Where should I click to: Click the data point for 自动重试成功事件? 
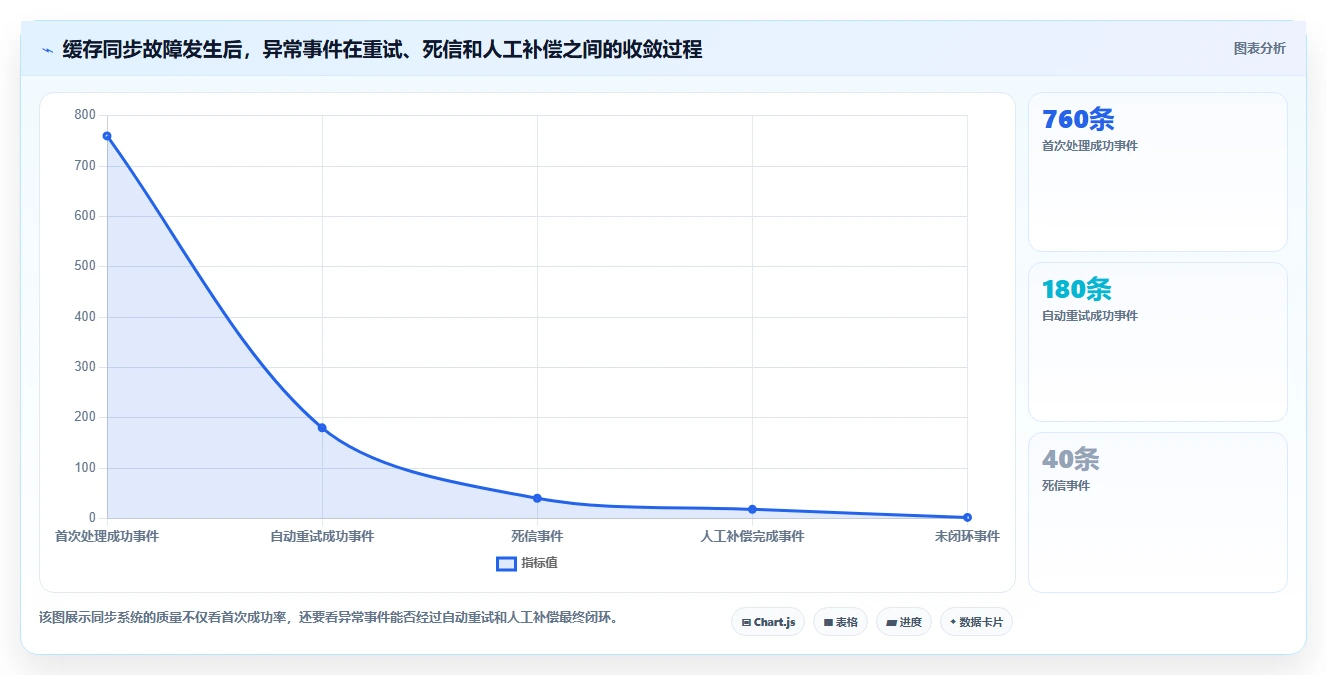tap(322, 428)
